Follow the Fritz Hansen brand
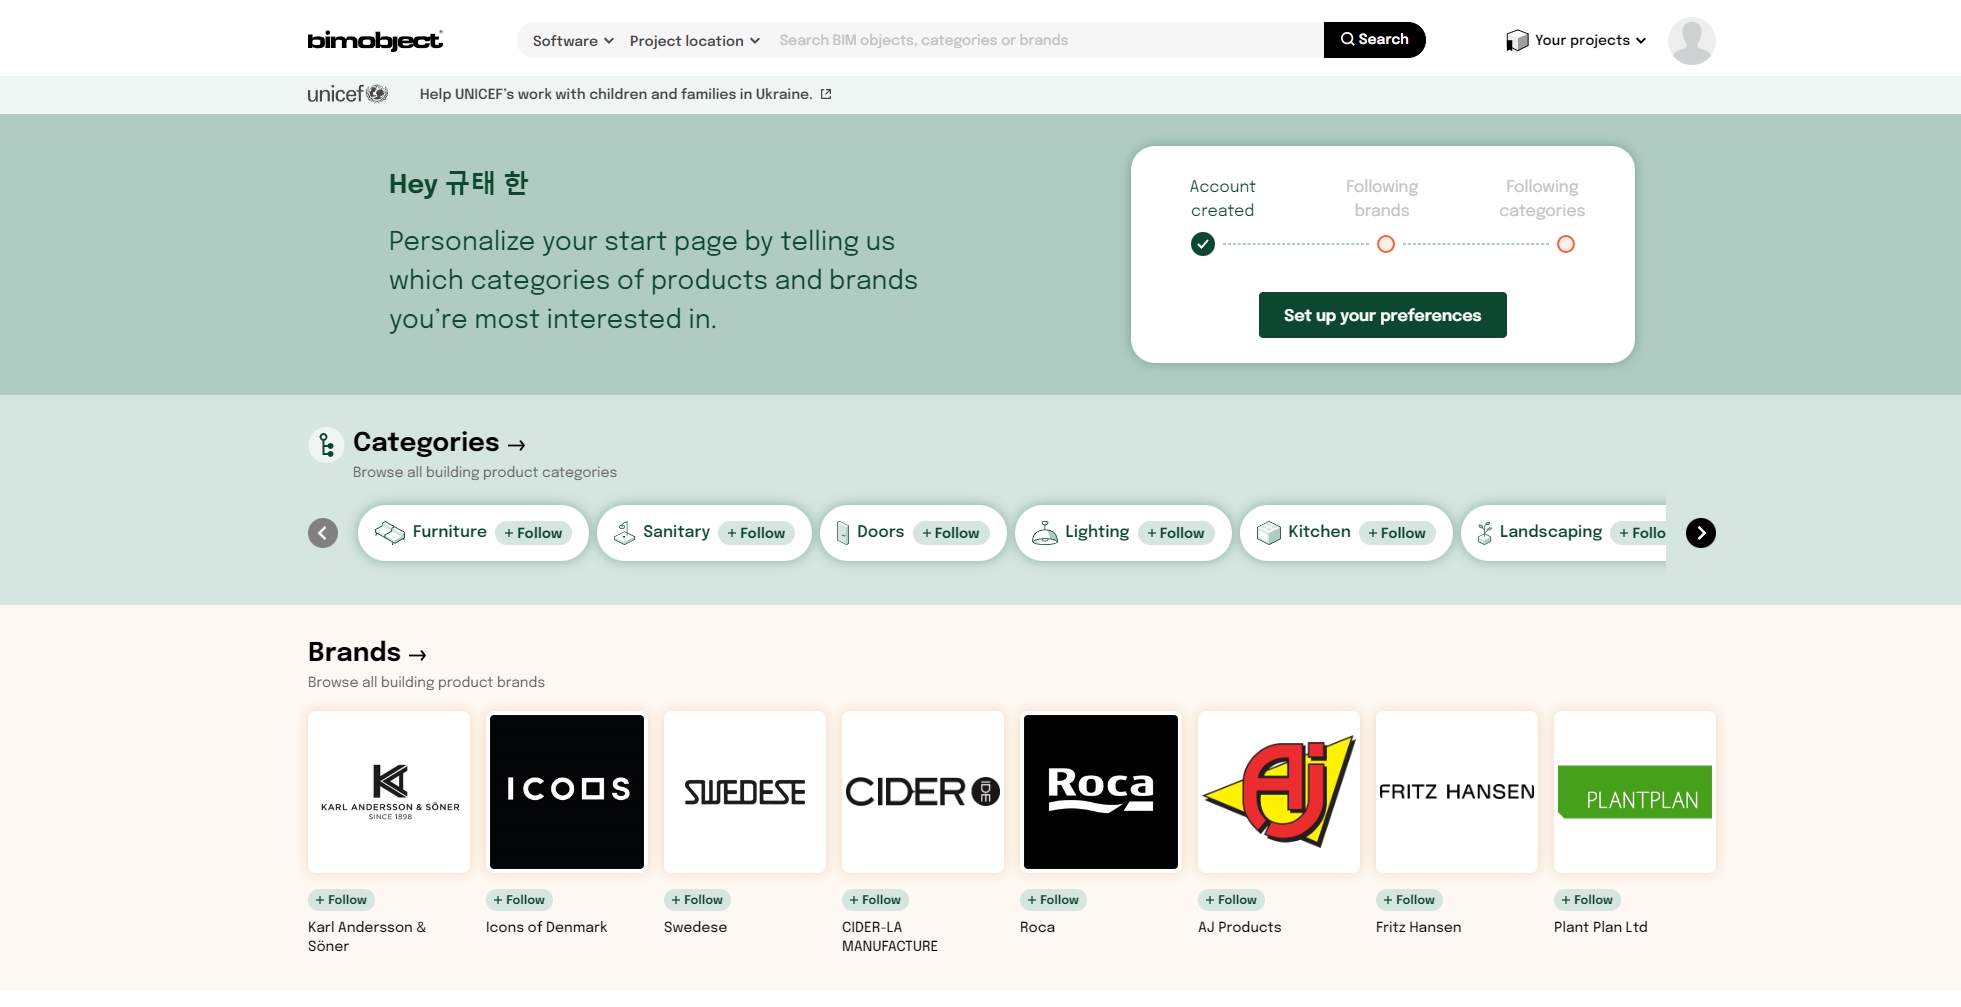 tap(1409, 900)
